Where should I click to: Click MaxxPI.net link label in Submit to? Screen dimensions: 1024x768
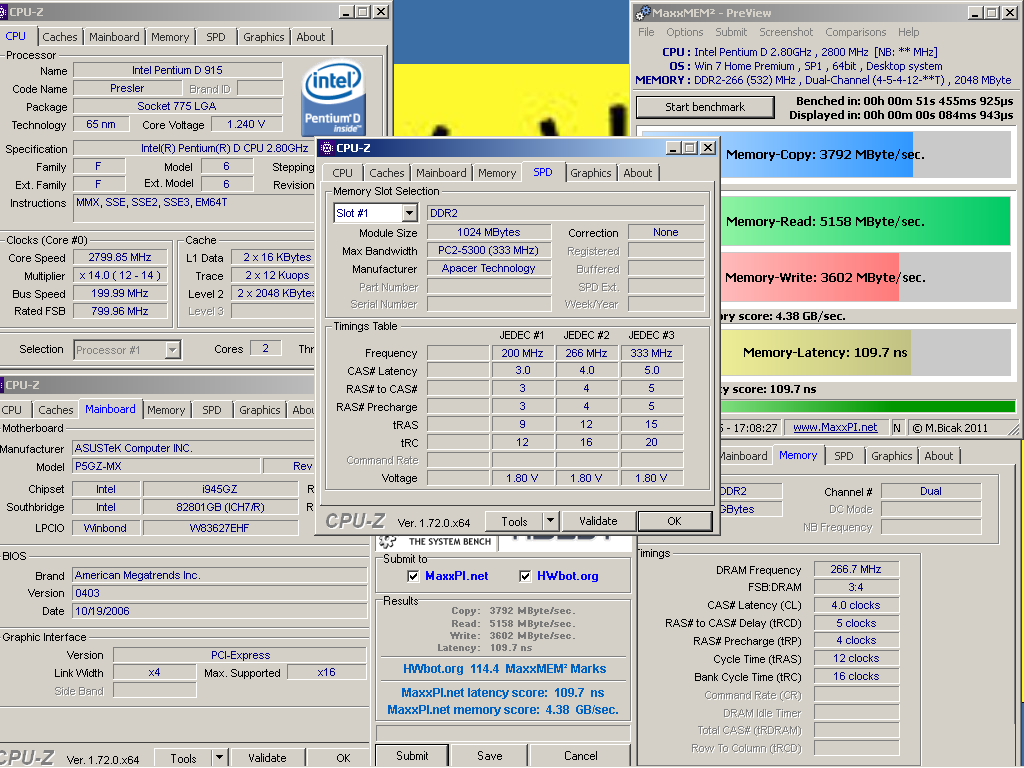pyautogui.click(x=456, y=576)
